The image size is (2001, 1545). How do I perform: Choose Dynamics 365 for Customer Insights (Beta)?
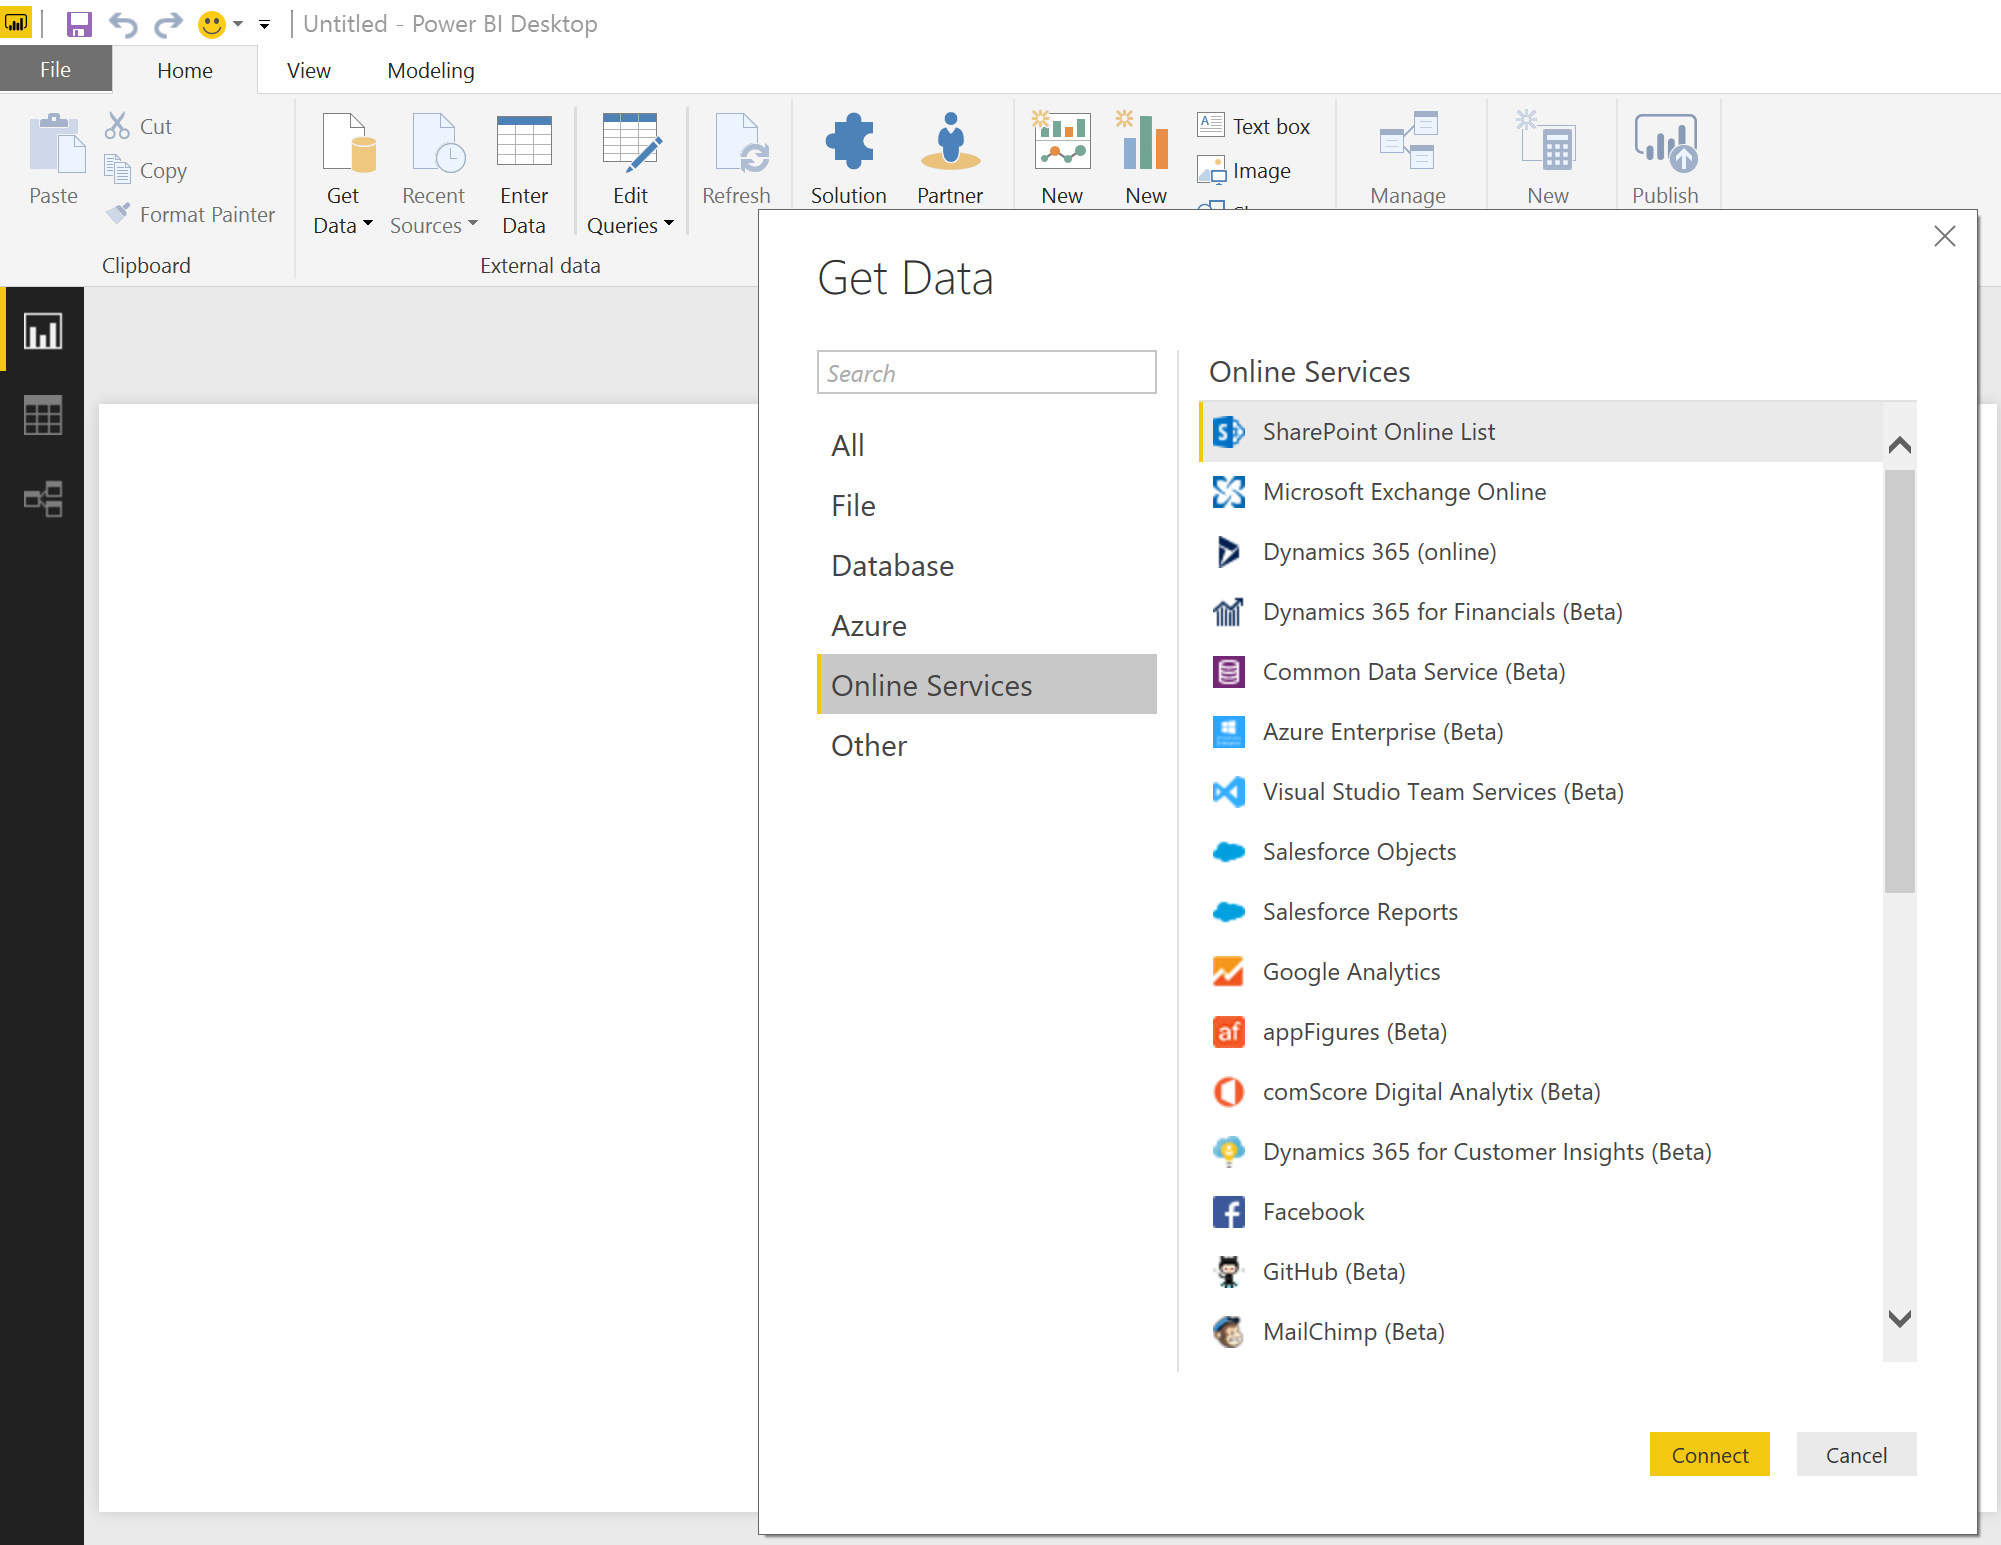[x=1540, y=1152]
